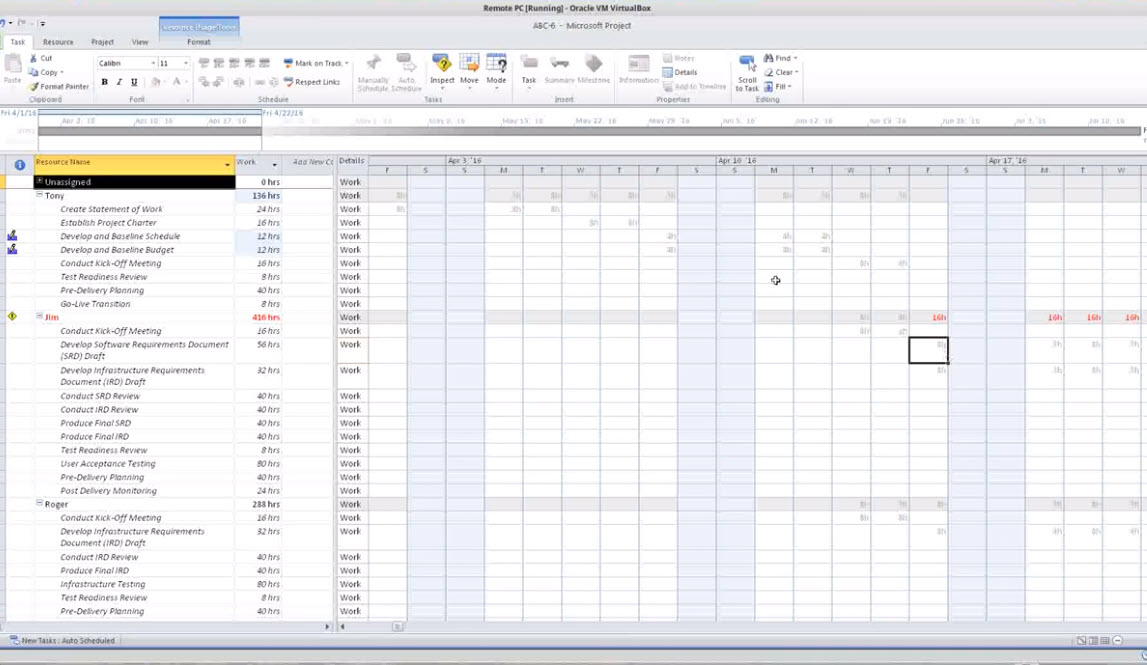1147x665 pixels.
Task: Open the View ribbon tab
Action: 140,42
